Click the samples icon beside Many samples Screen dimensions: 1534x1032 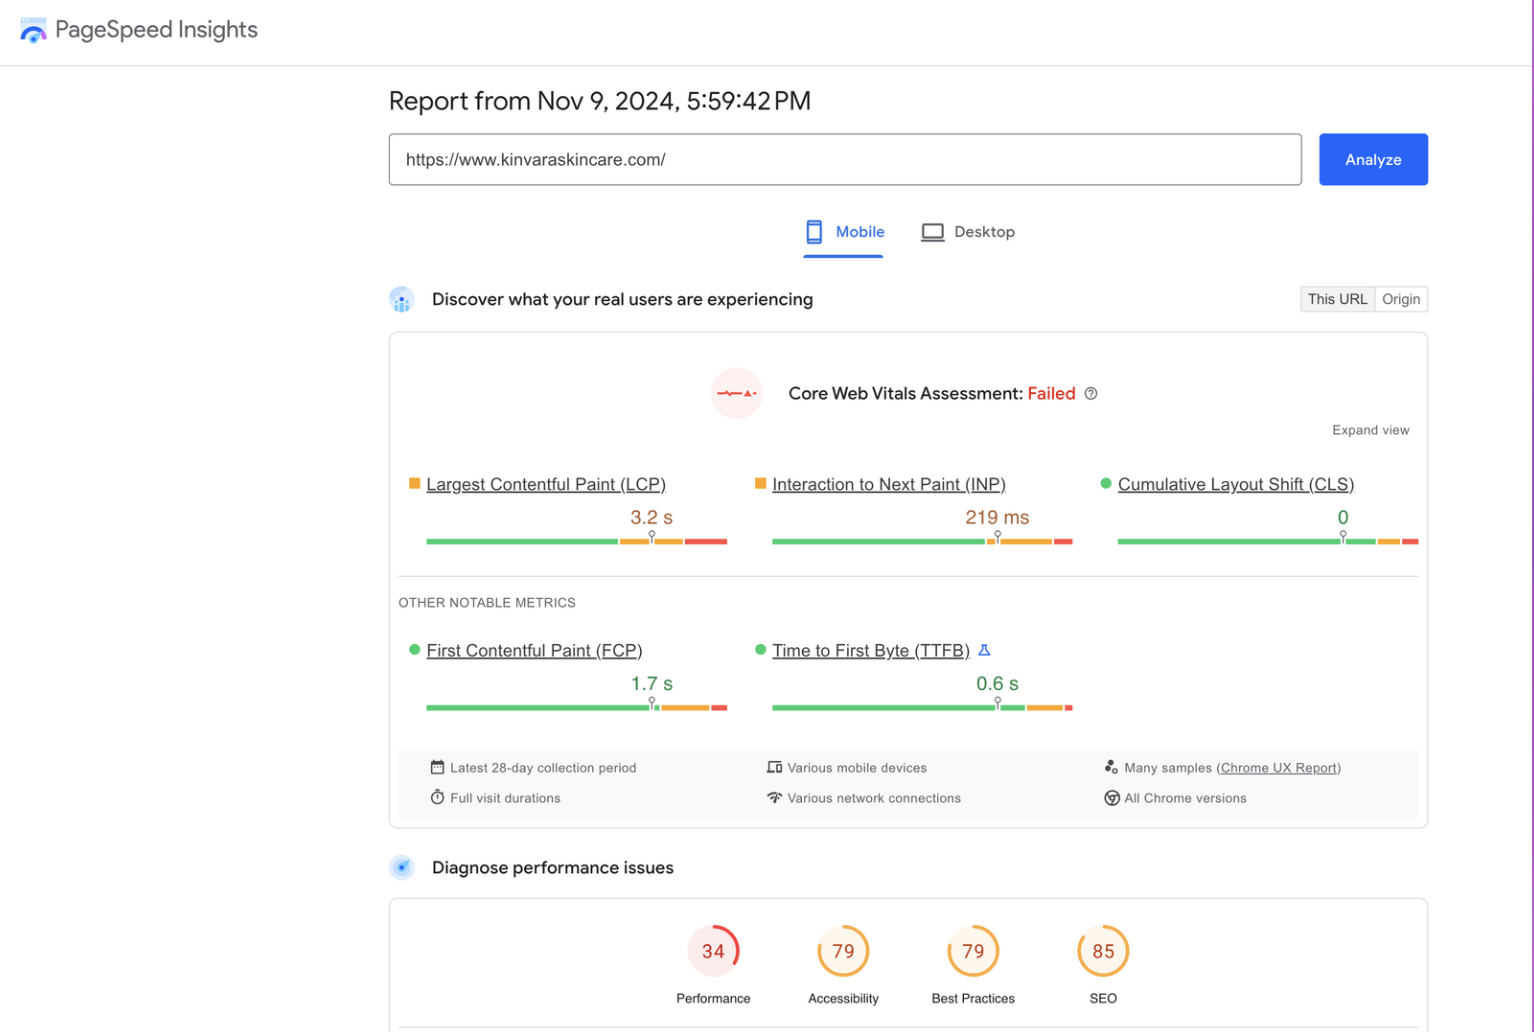1111,767
